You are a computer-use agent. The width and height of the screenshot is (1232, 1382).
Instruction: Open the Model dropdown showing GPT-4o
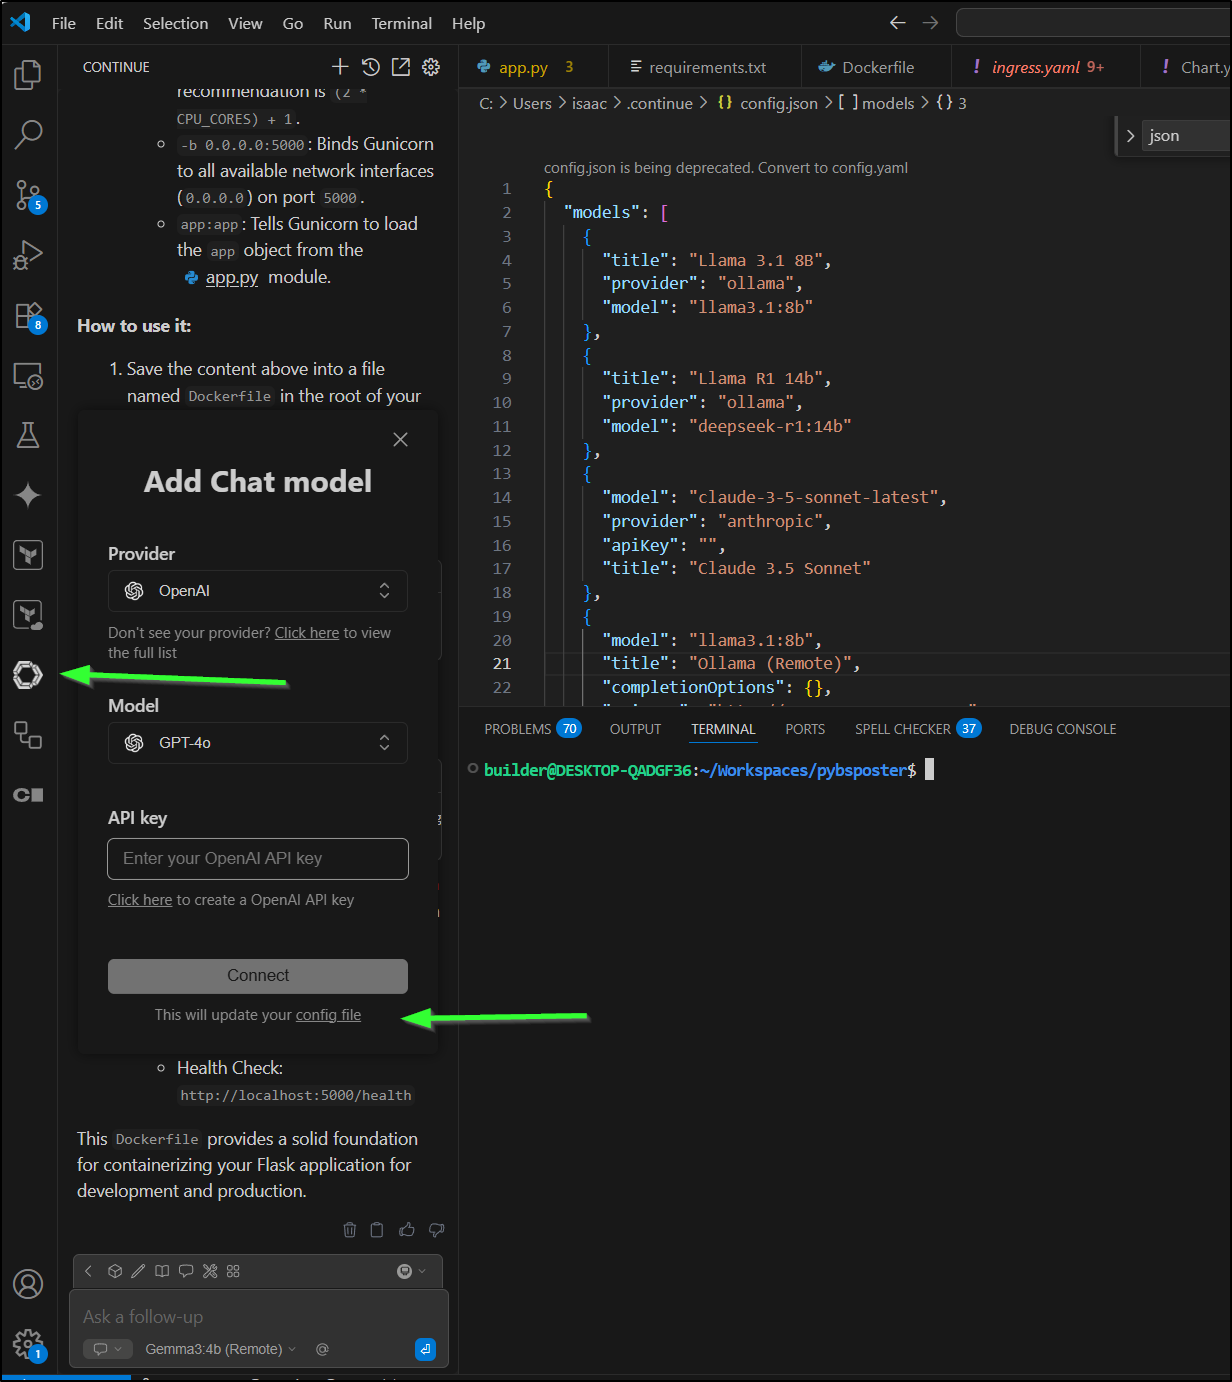click(x=258, y=743)
